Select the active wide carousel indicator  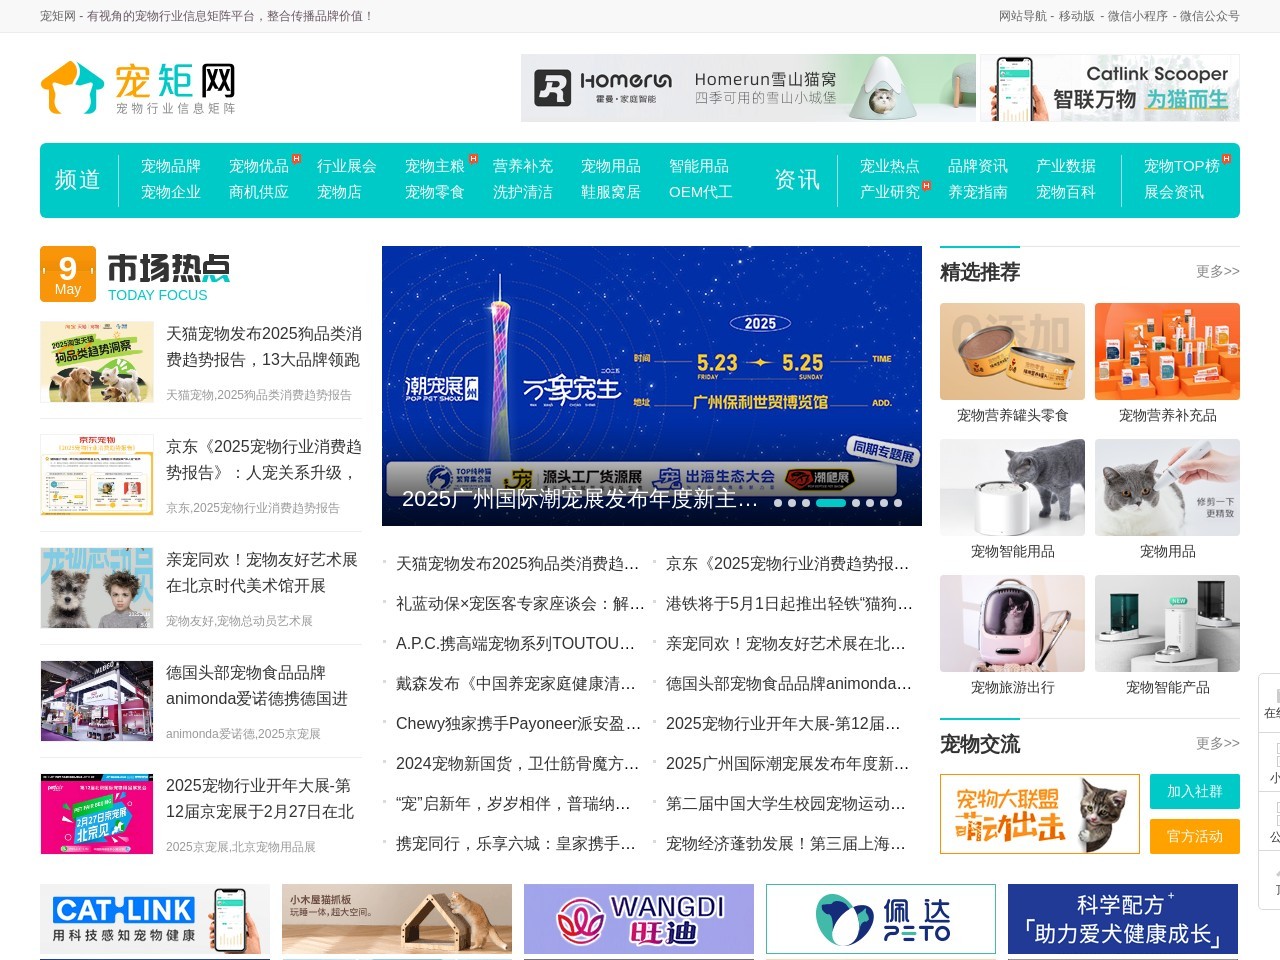(831, 503)
